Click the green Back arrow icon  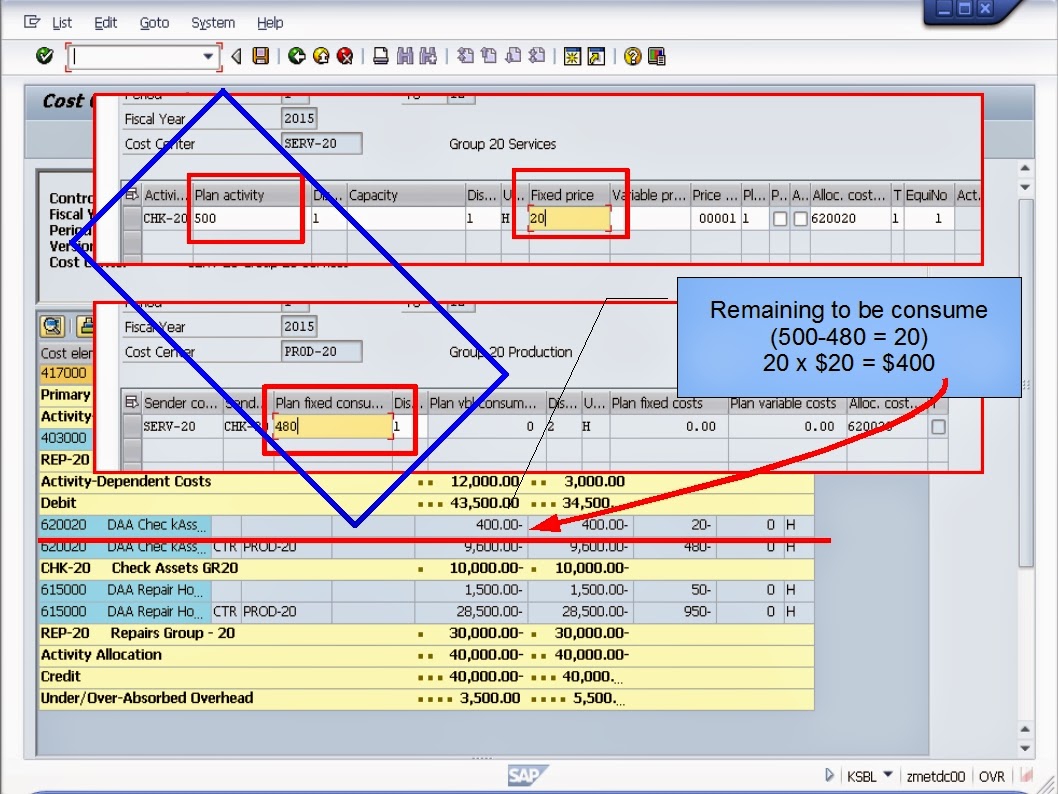click(294, 57)
